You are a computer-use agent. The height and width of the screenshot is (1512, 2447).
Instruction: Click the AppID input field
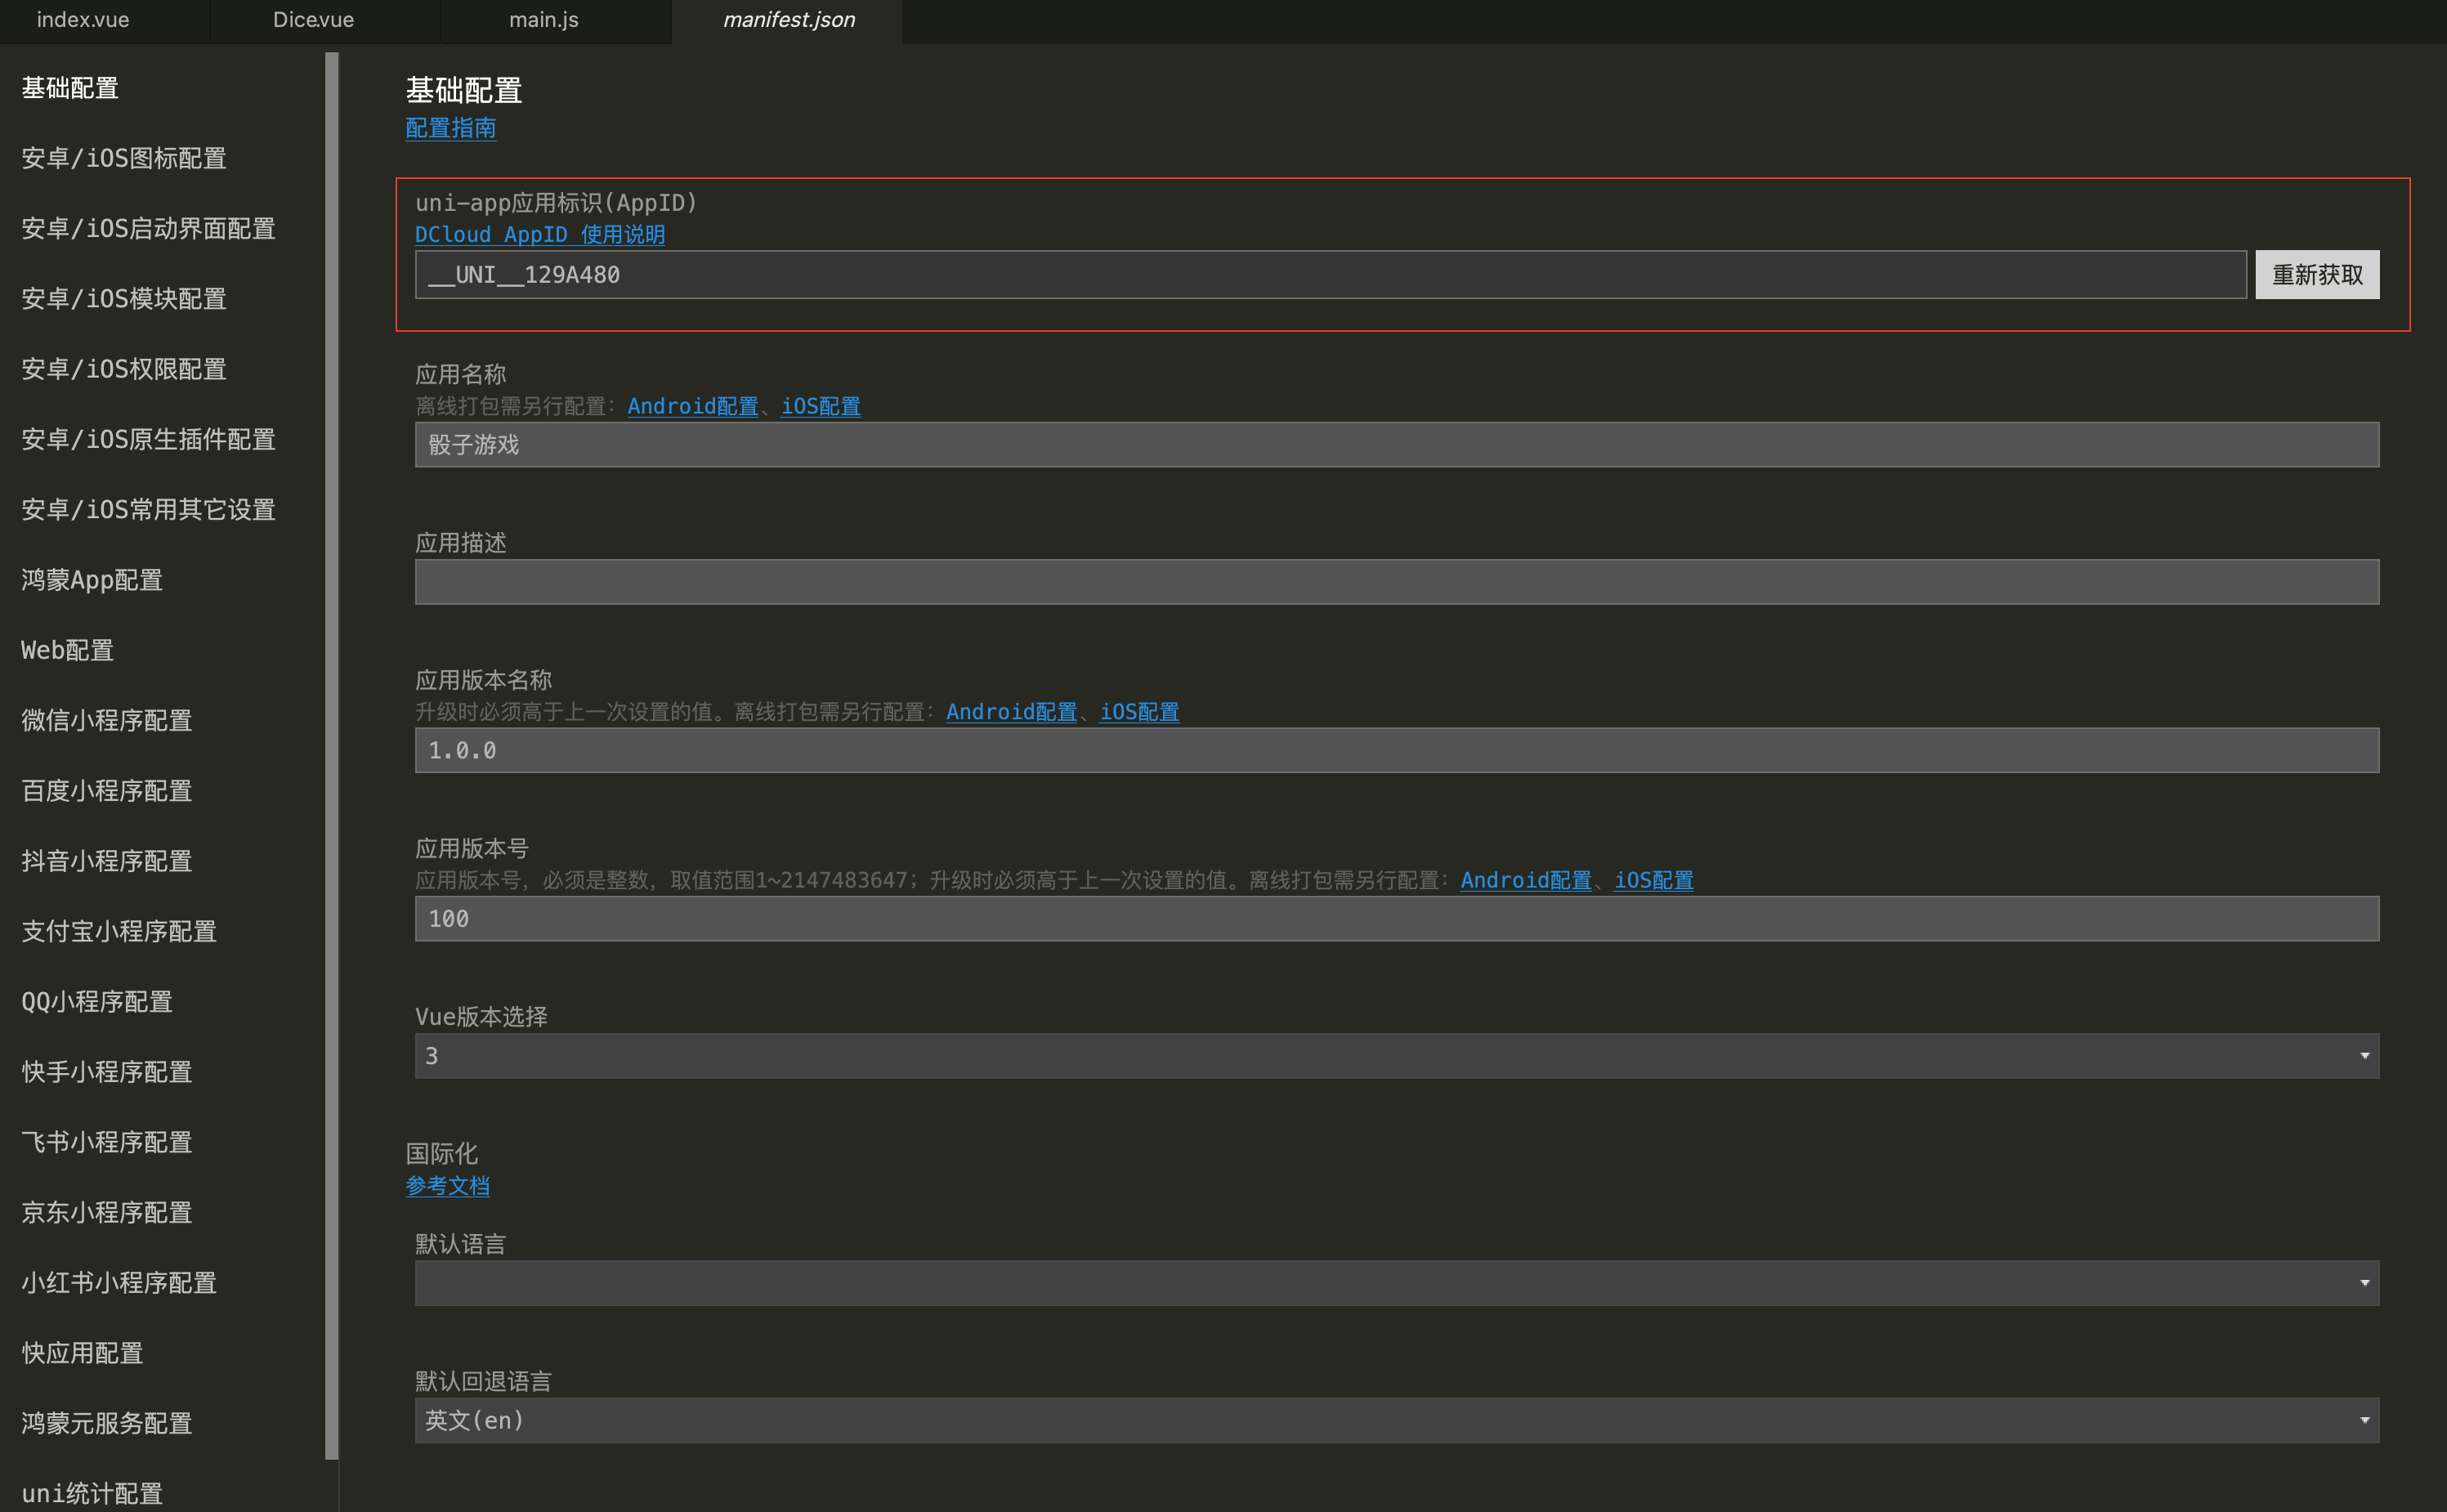coord(1330,275)
